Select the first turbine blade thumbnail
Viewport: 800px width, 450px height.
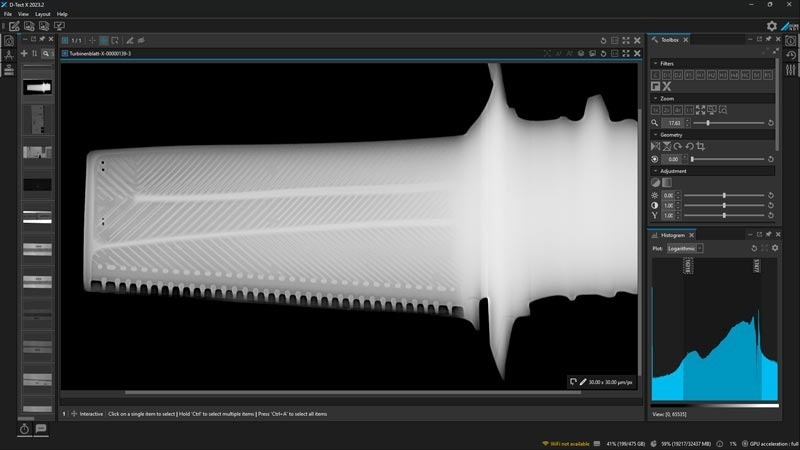[37, 88]
